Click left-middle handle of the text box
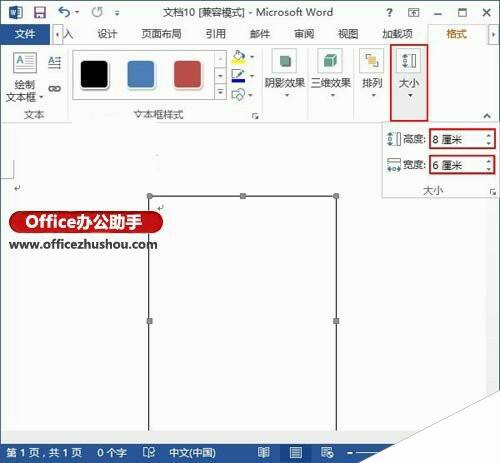The width and height of the screenshot is (500, 463). pos(150,321)
